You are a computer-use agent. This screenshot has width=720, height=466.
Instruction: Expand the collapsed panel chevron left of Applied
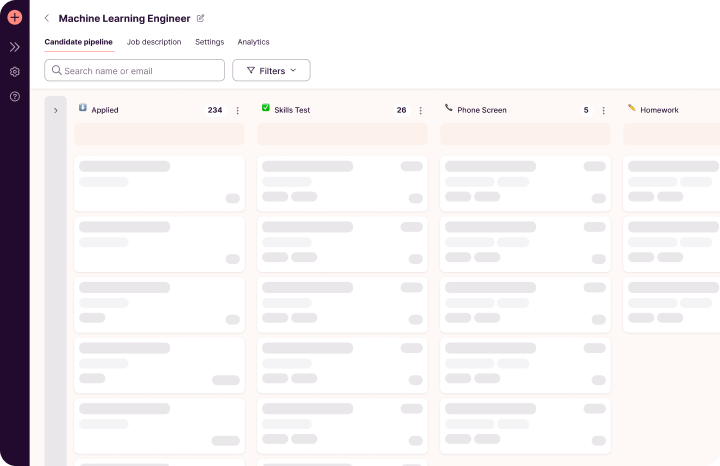[x=56, y=110]
